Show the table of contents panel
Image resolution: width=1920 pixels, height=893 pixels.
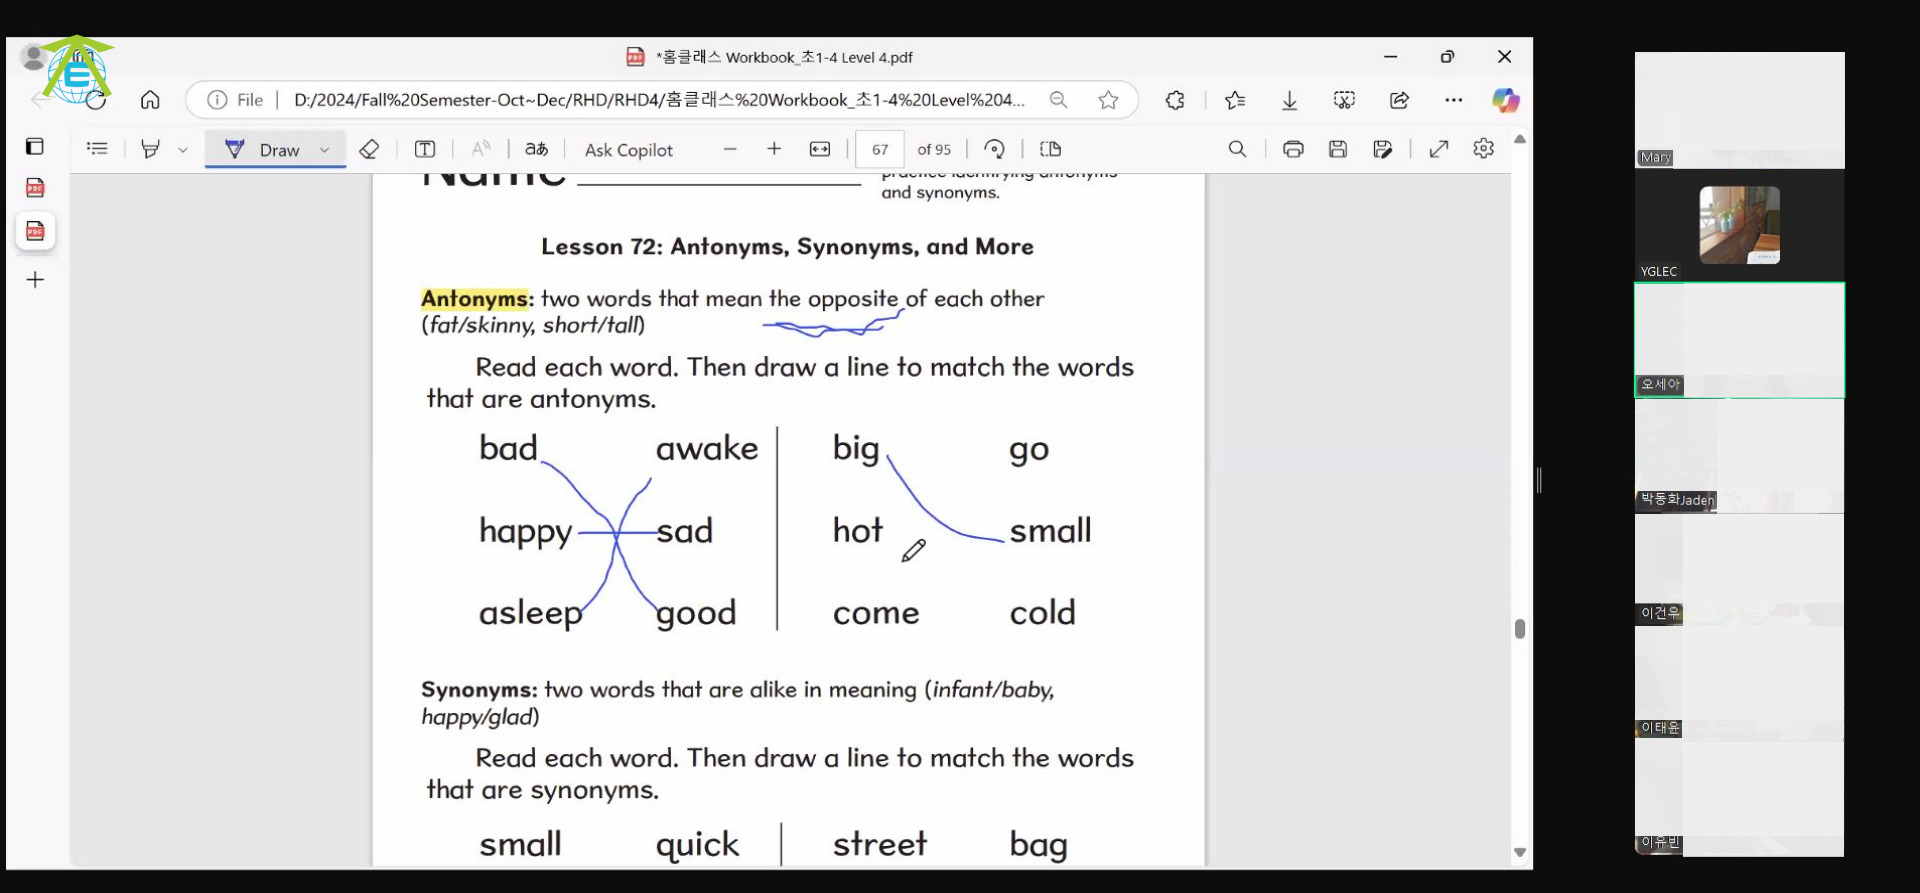click(97, 149)
